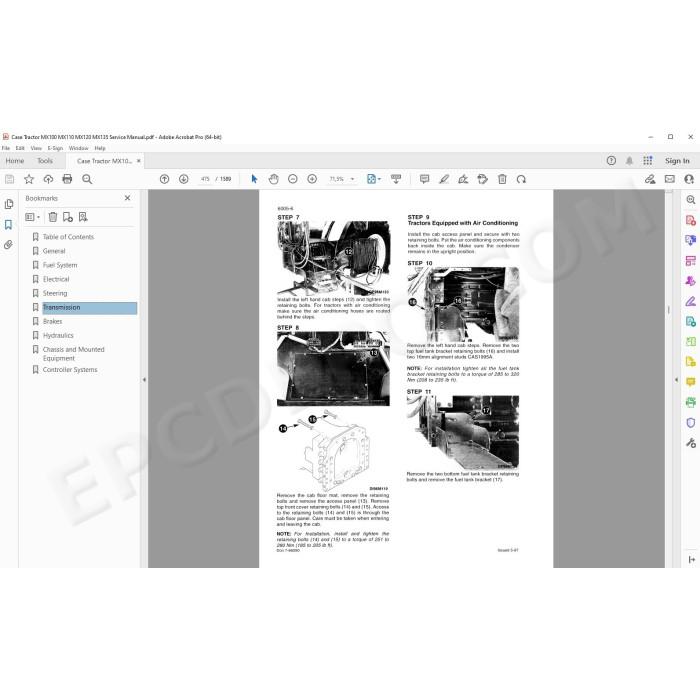Zoom out with minus button

coord(293,179)
